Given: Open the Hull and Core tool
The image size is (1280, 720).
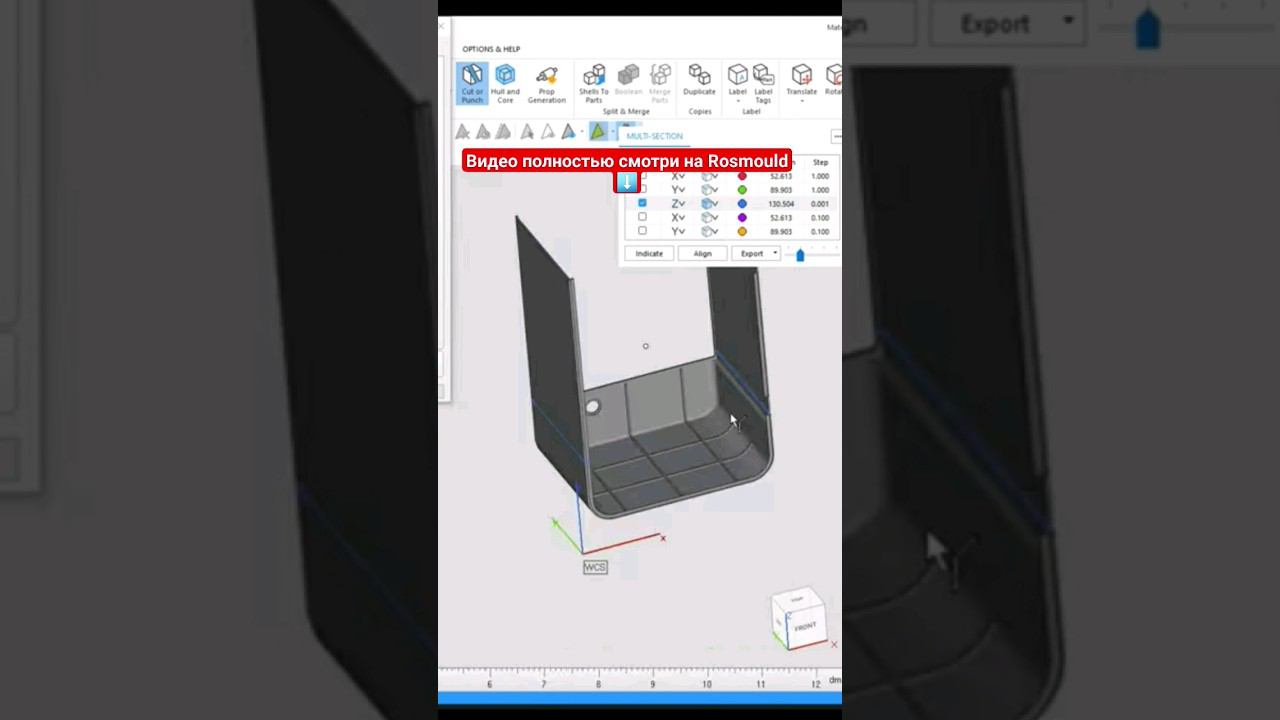Looking at the screenshot, I should pyautogui.click(x=505, y=84).
